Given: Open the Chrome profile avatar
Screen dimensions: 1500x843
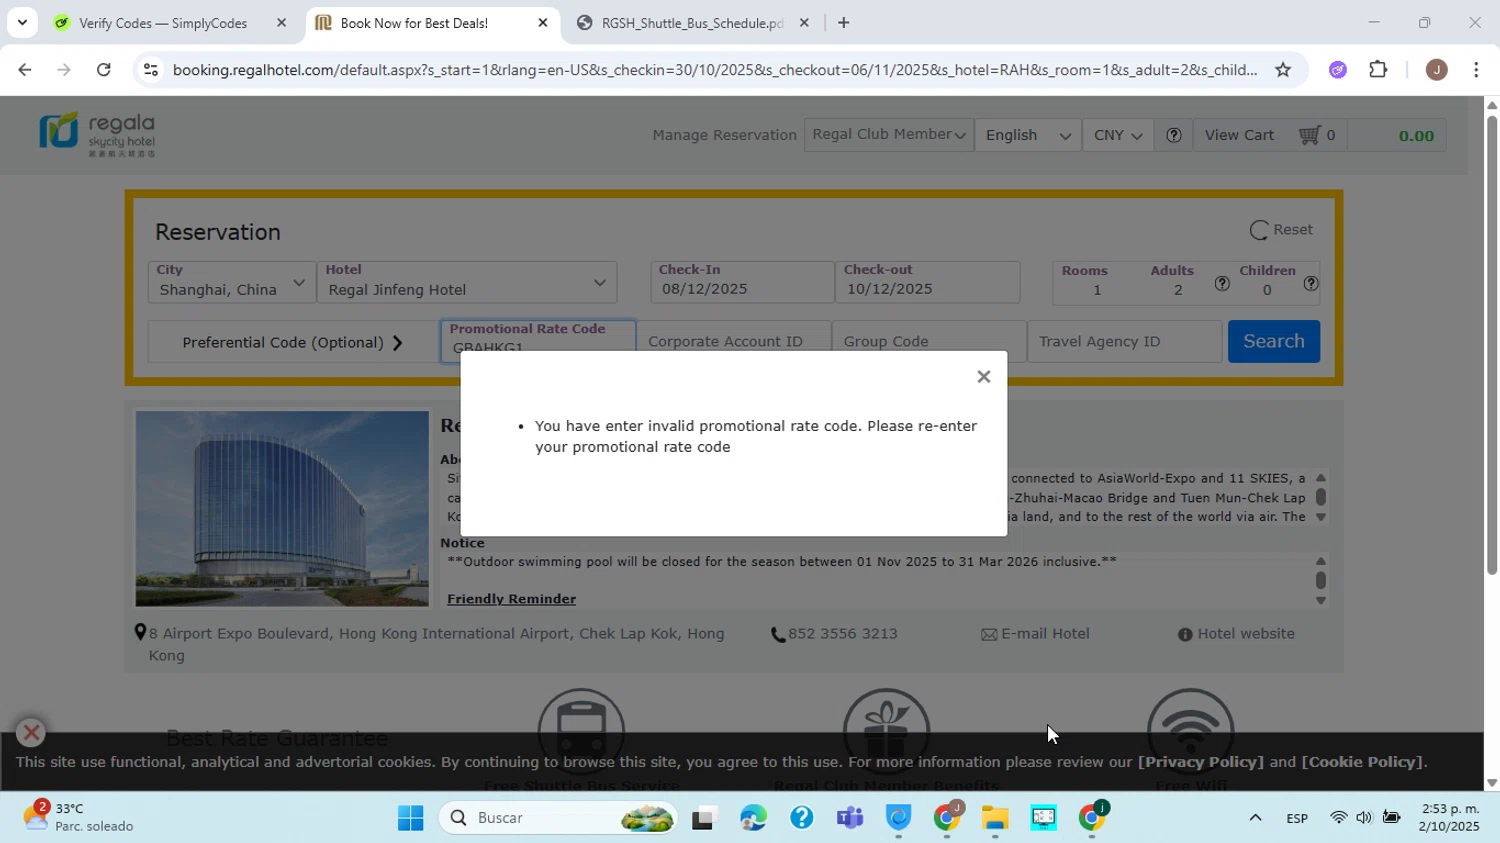Looking at the screenshot, I should (1436, 70).
